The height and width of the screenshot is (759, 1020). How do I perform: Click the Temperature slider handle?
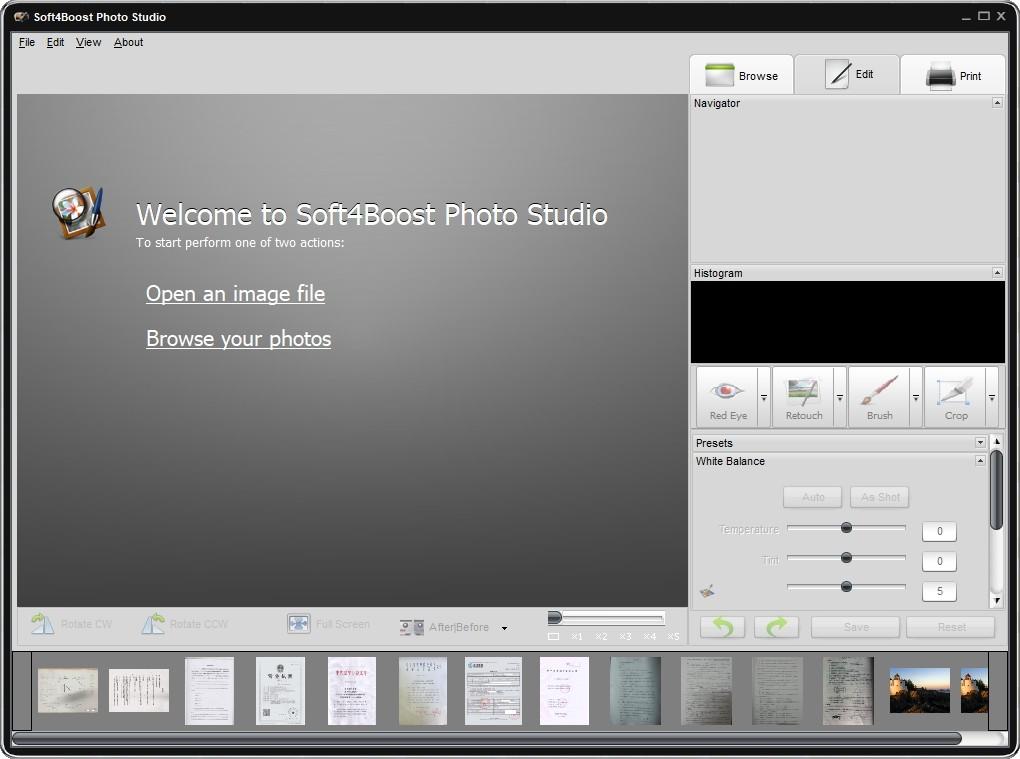(846, 527)
